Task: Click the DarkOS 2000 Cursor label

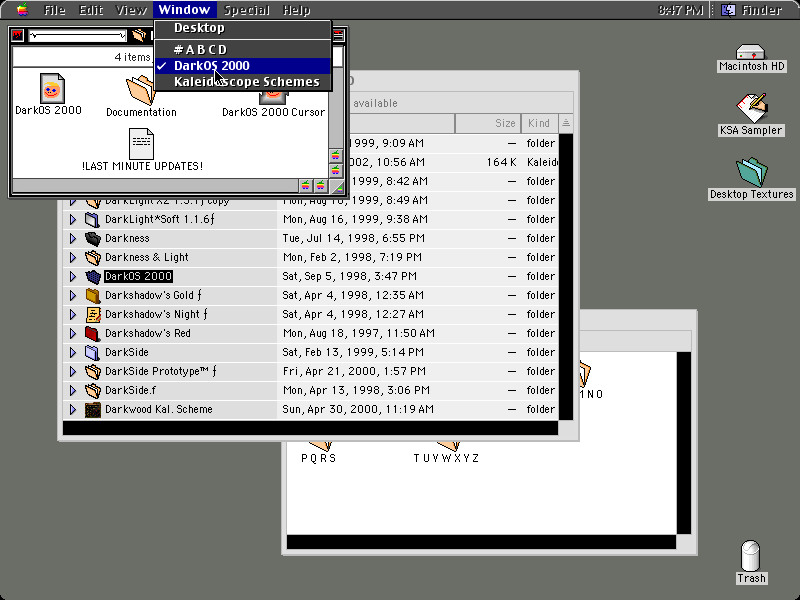Action: click(273, 112)
